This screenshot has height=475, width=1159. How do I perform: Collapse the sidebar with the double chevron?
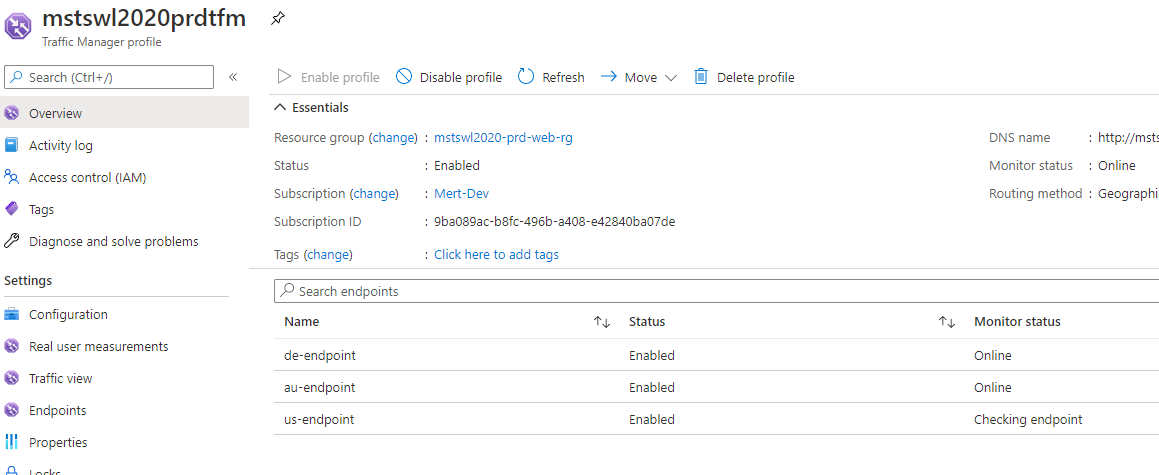232,77
